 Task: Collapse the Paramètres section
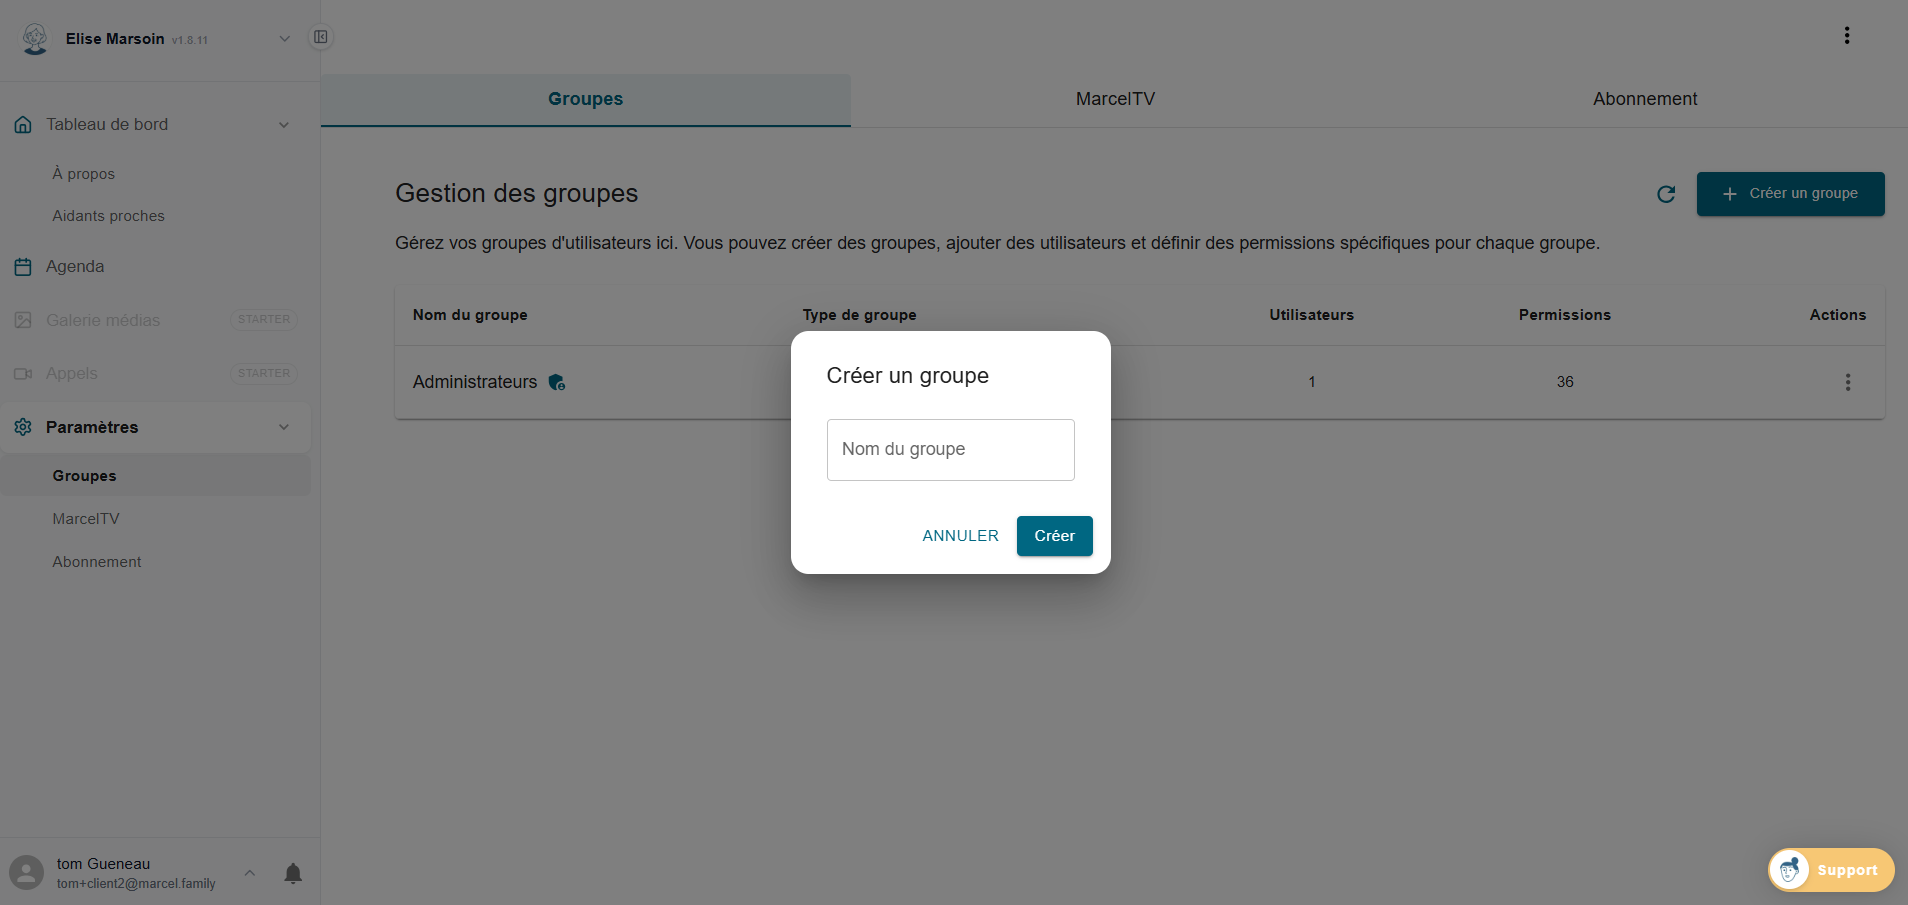284,427
